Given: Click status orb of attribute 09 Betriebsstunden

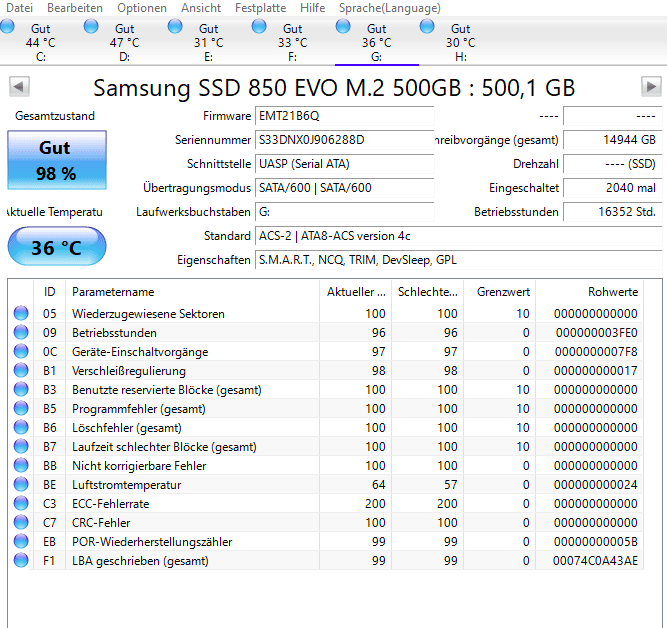Looking at the screenshot, I should coord(21,332).
